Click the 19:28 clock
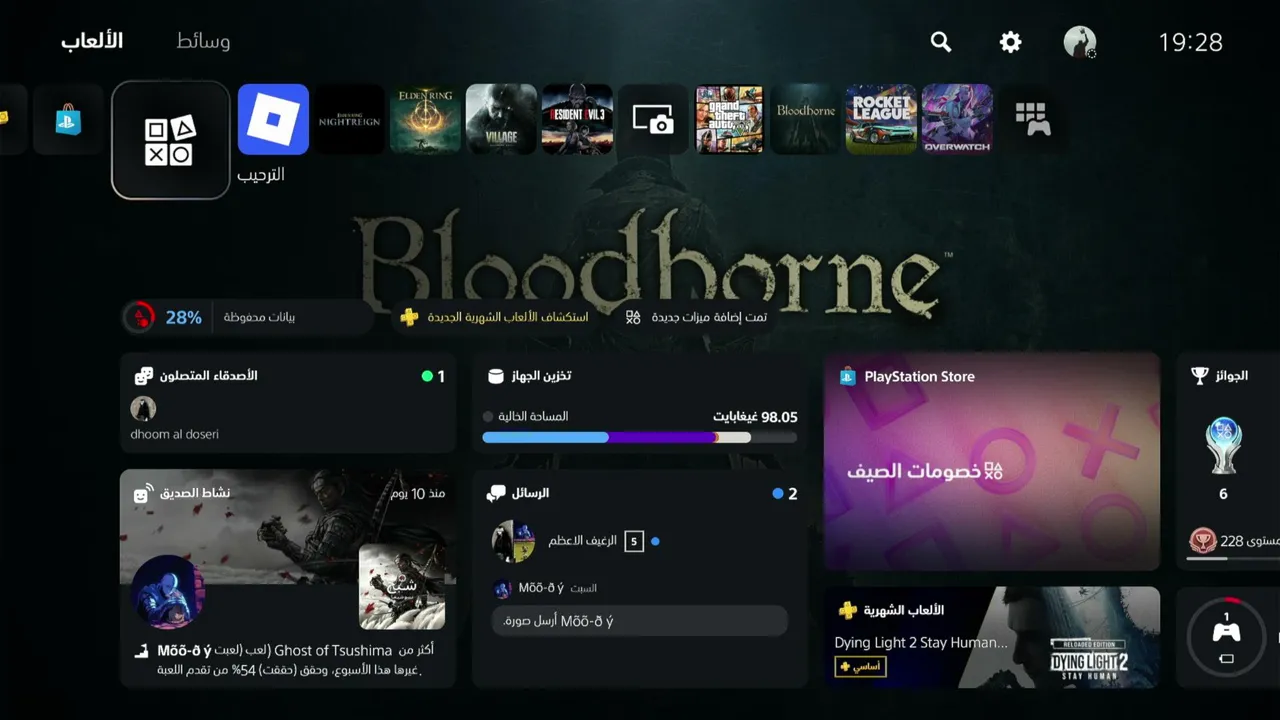Screen dimensions: 1280x720 click(1190, 42)
